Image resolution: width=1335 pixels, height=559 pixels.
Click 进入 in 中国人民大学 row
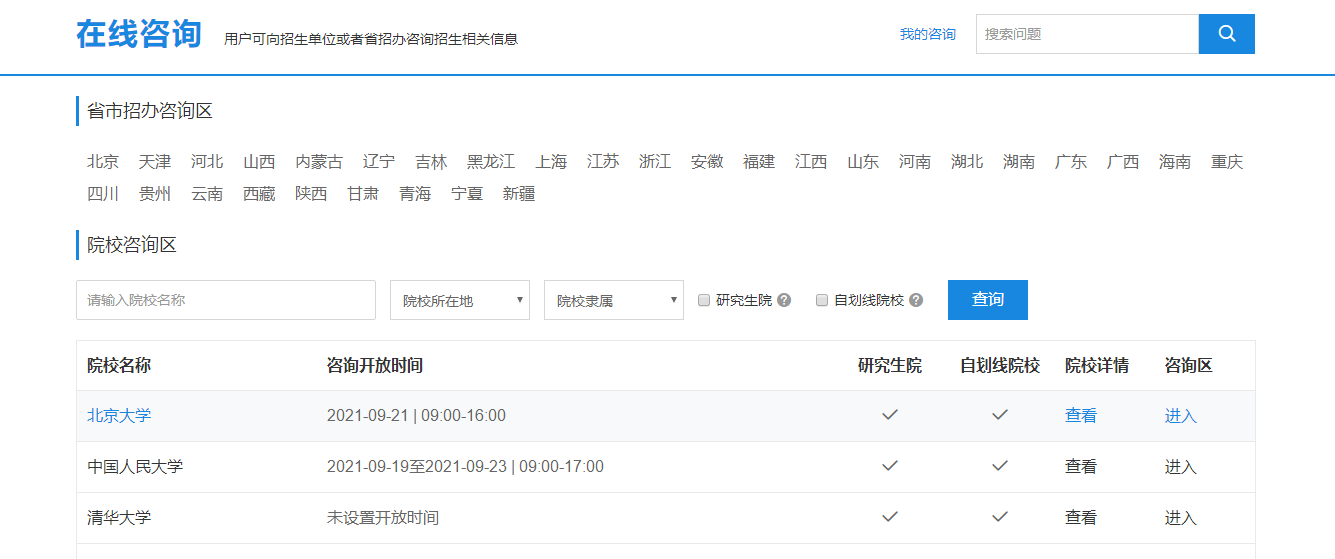click(x=1181, y=467)
